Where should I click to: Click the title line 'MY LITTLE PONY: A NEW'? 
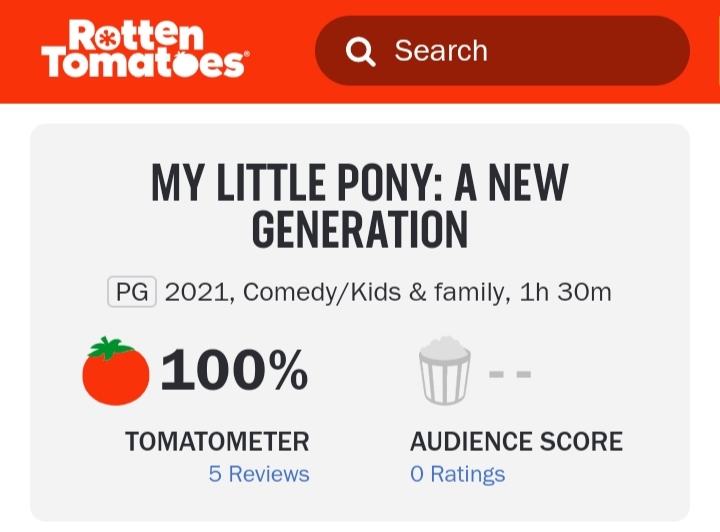click(360, 183)
